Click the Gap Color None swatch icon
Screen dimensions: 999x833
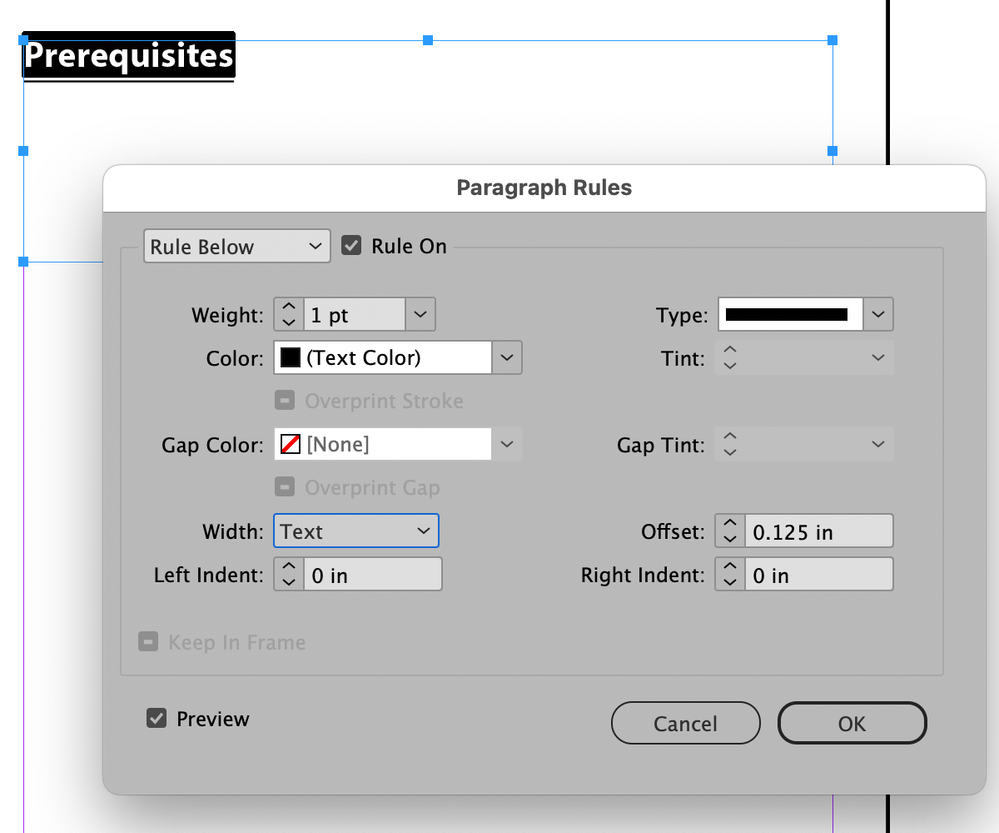click(291, 444)
